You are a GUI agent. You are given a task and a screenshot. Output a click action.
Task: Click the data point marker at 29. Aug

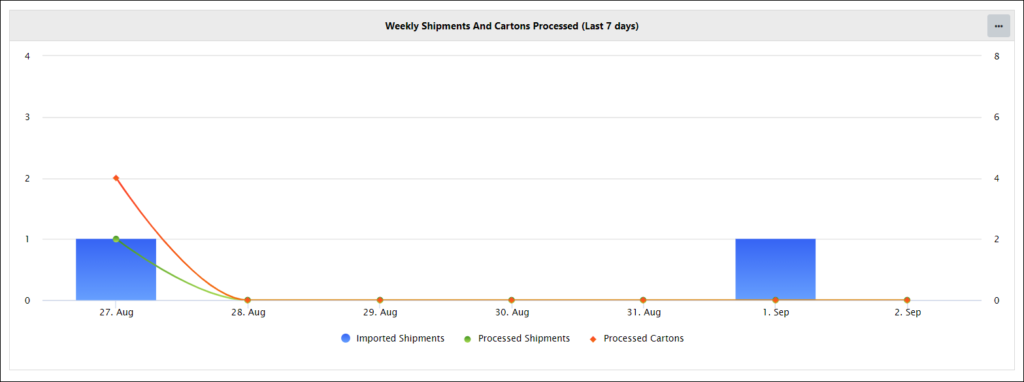[x=379, y=300]
